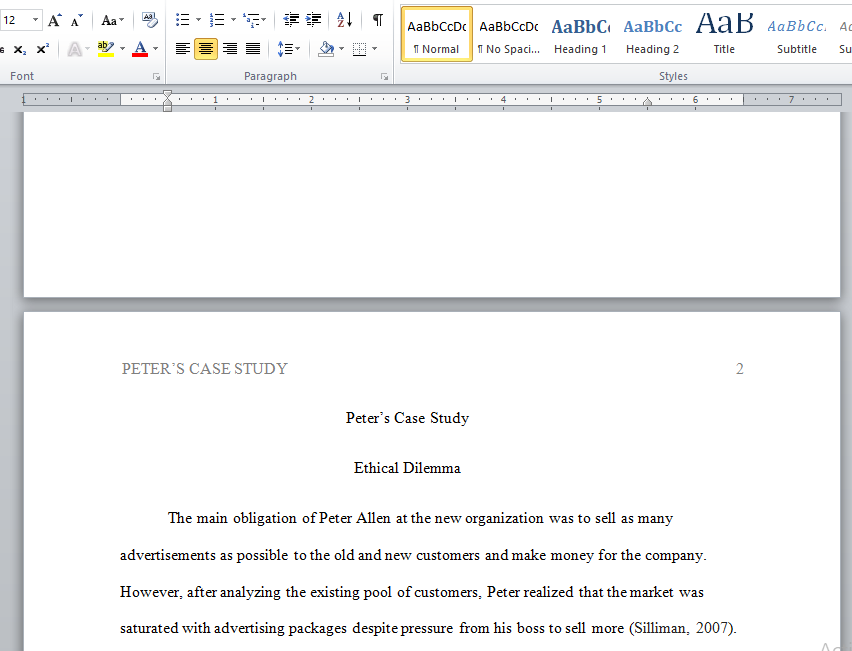The height and width of the screenshot is (651, 852).
Task: Open the Shading dropdown arrow
Action: pyautogui.click(x=341, y=49)
